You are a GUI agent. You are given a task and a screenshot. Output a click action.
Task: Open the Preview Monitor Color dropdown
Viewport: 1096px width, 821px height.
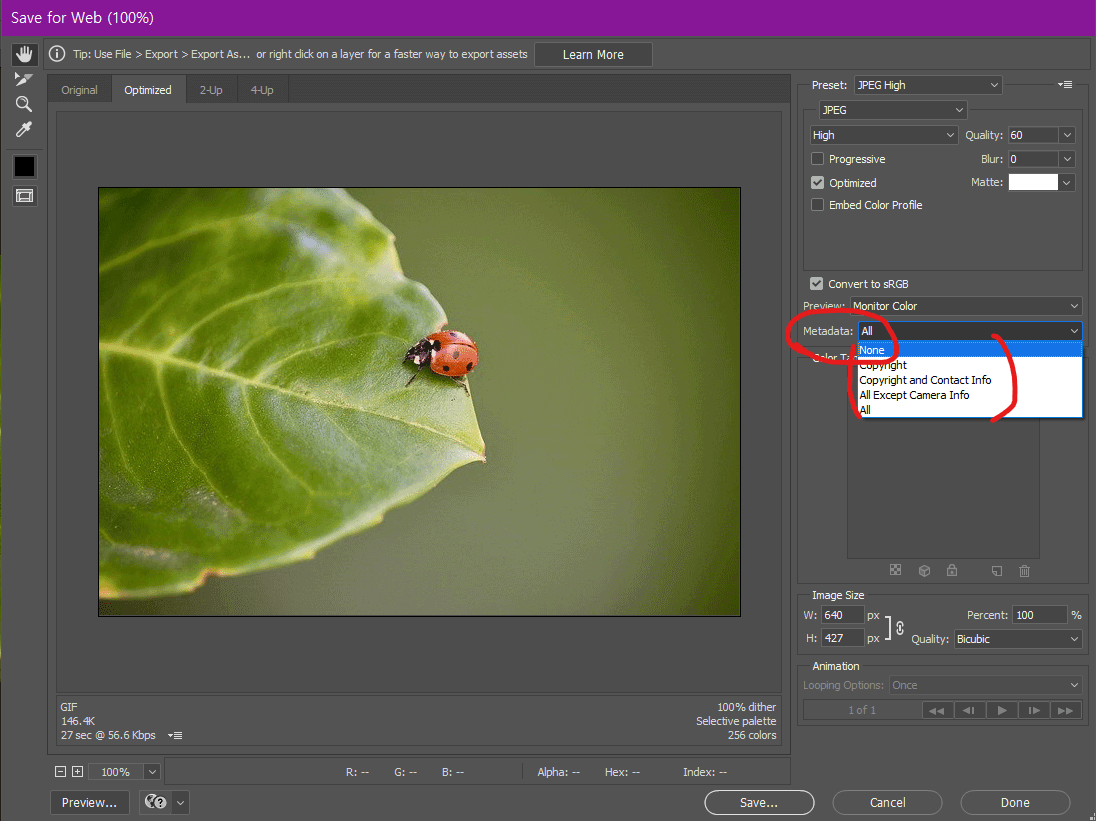(965, 306)
